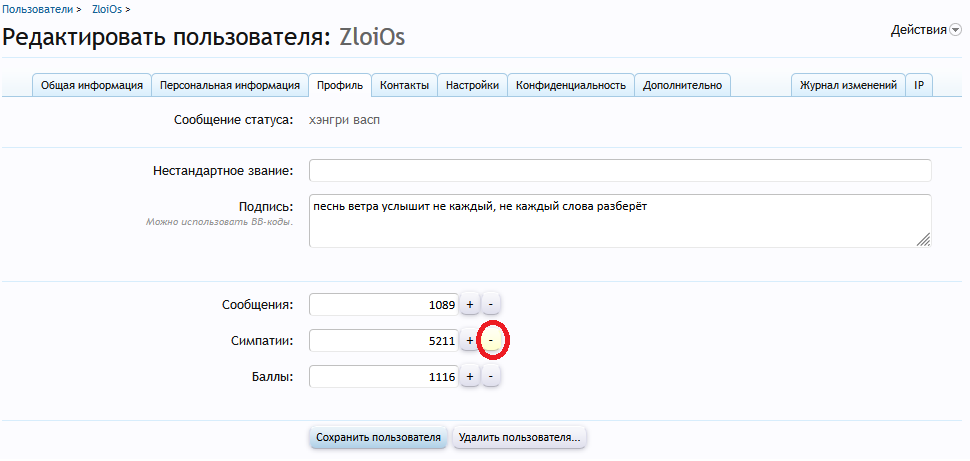Screen dimensions: 970x461
Task: Open the Журнал изменений tab
Action: pyautogui.click(x=848, y=86)
